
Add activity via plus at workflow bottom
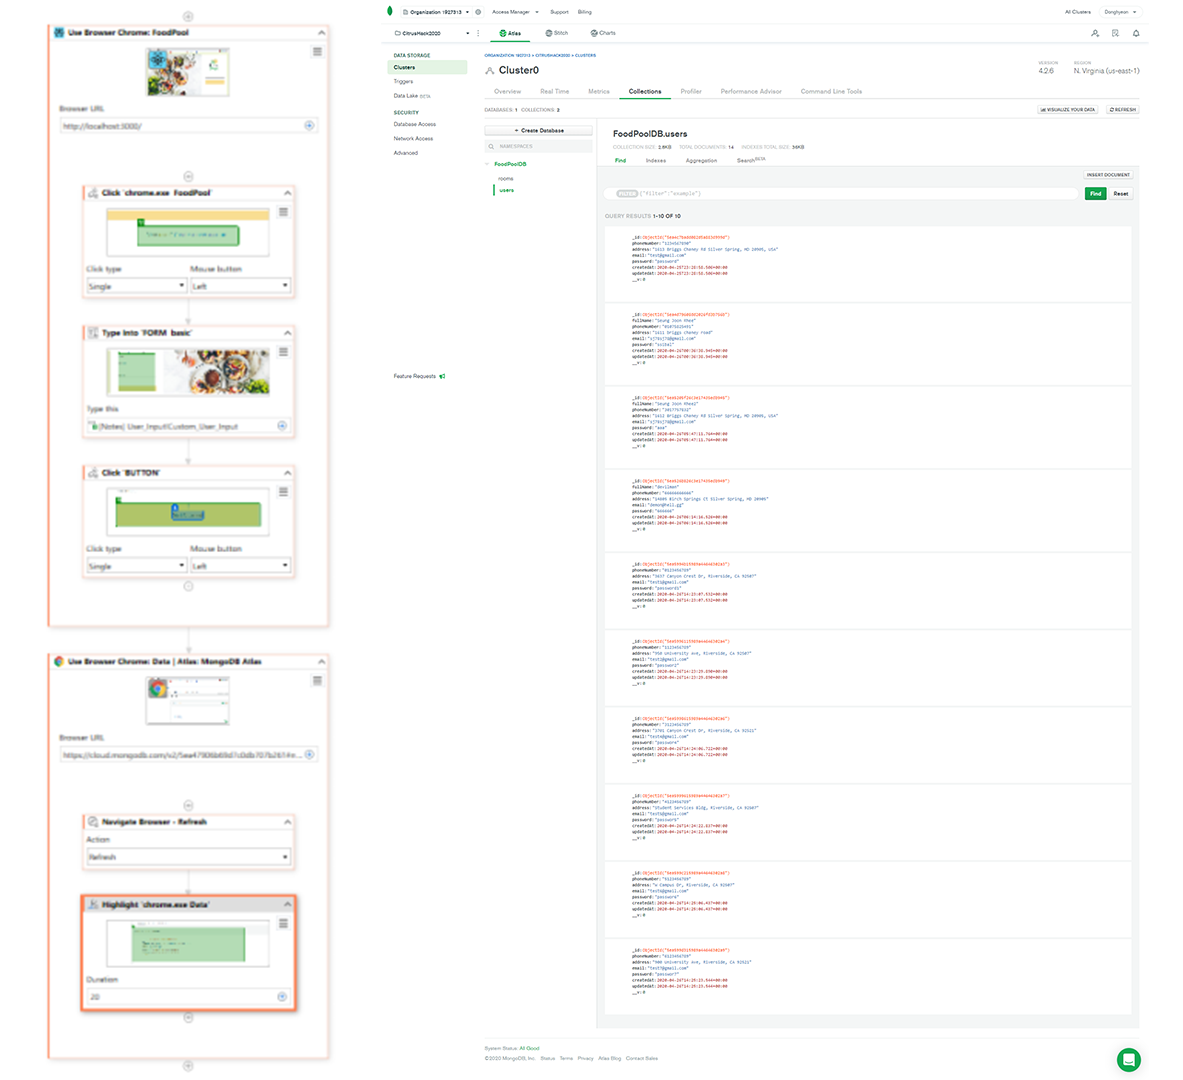[189, 1066]
